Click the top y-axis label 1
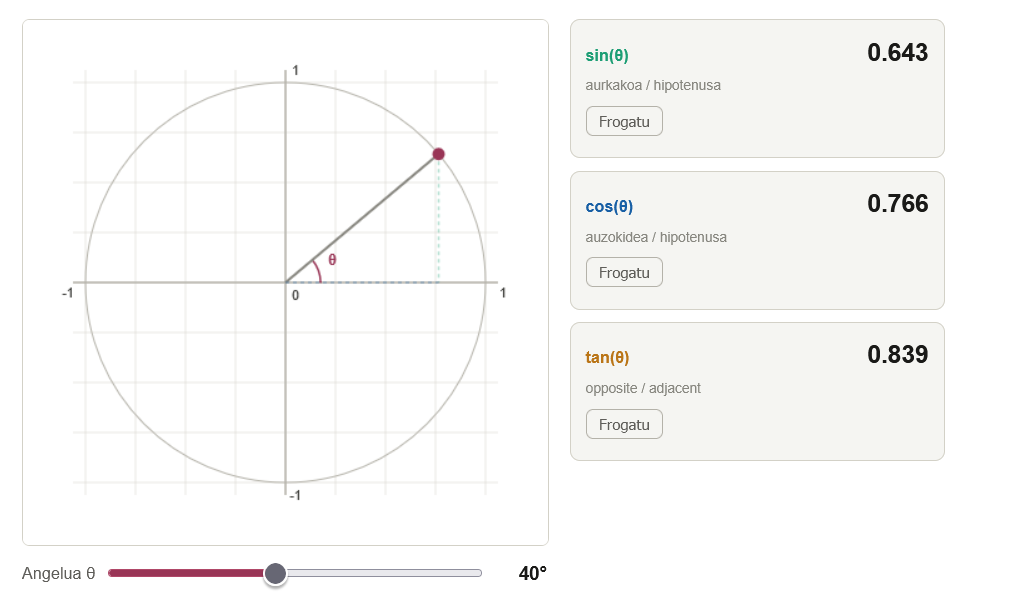Viewport: 1011px width, 596px height. 295,70
